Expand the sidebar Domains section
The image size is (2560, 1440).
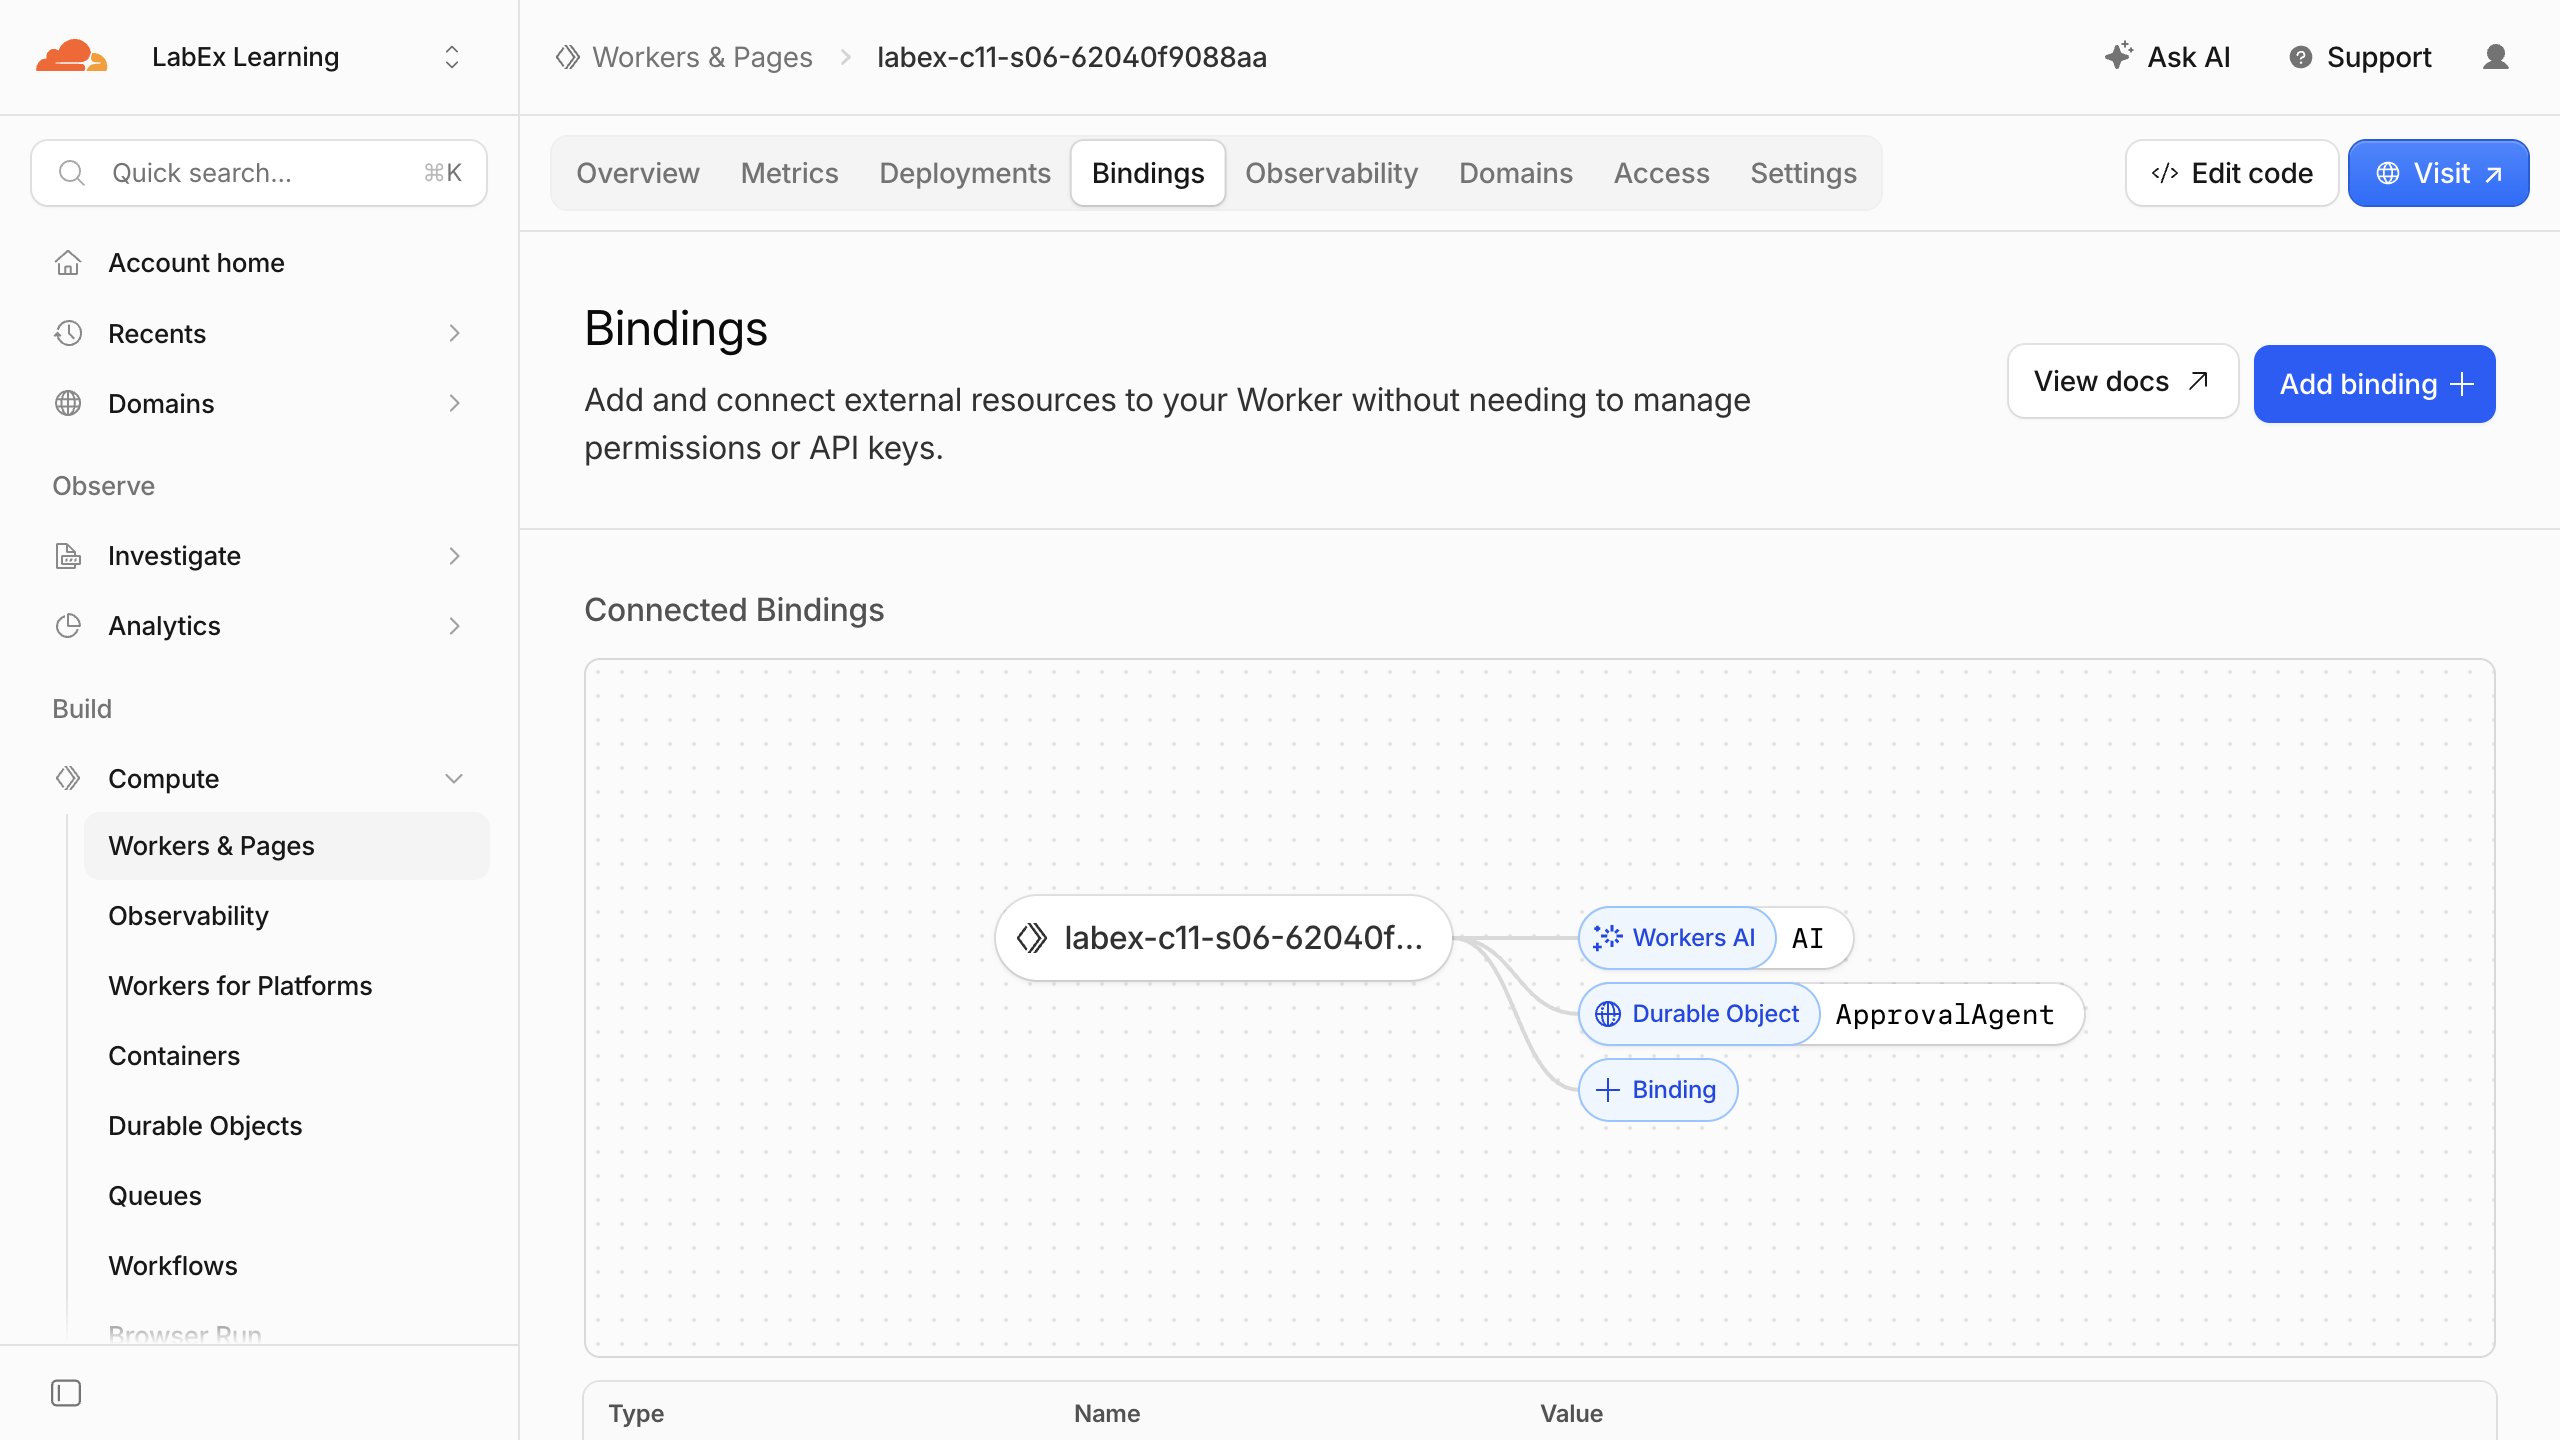pos(454,403)
